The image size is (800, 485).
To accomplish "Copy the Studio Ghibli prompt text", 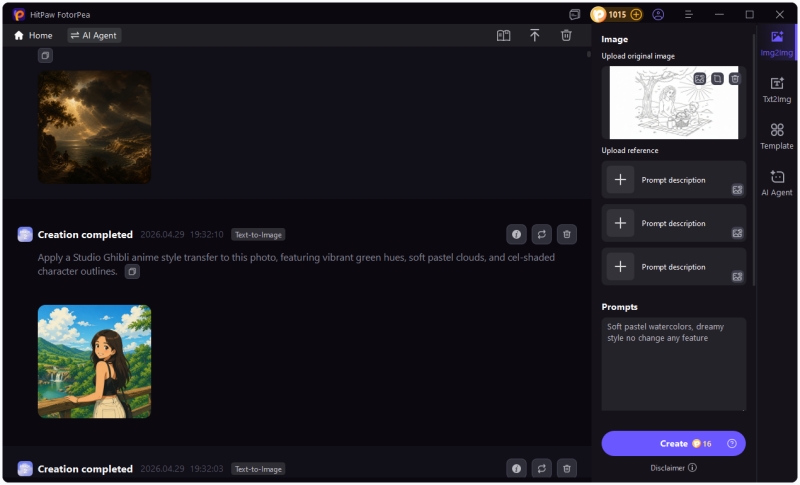I will click(132, 272).
